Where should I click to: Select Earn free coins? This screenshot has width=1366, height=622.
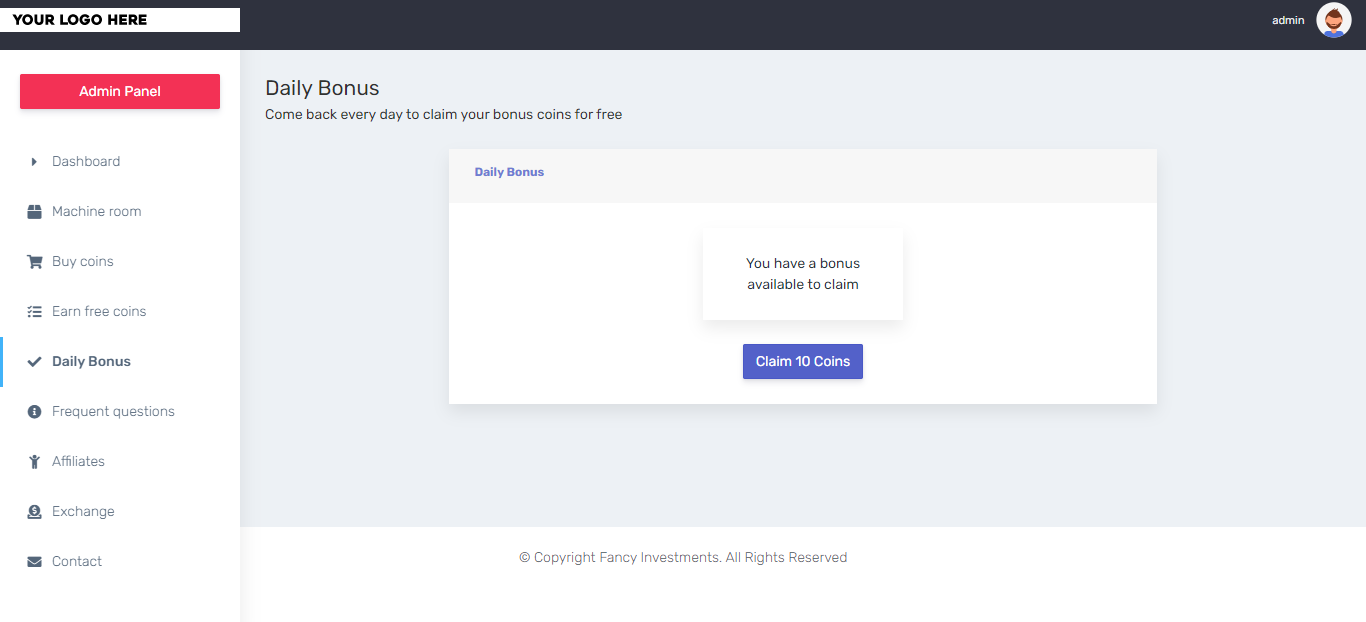120,311
